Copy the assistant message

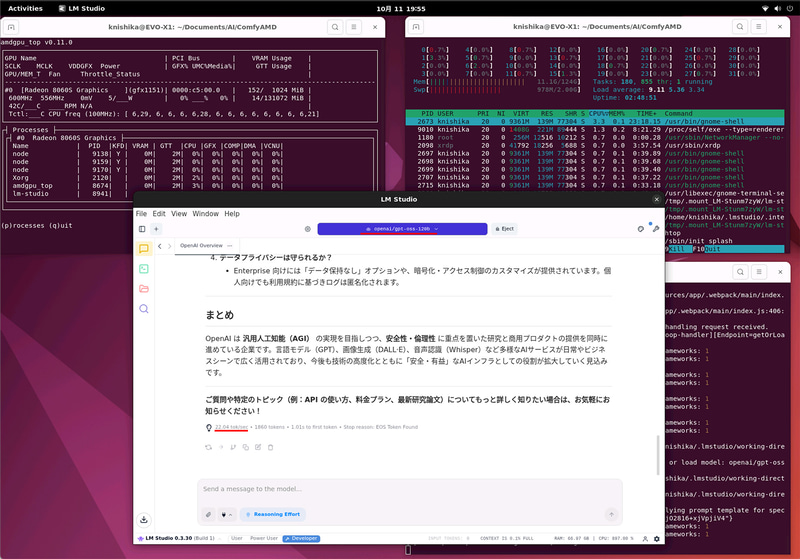tap(245, 447)
